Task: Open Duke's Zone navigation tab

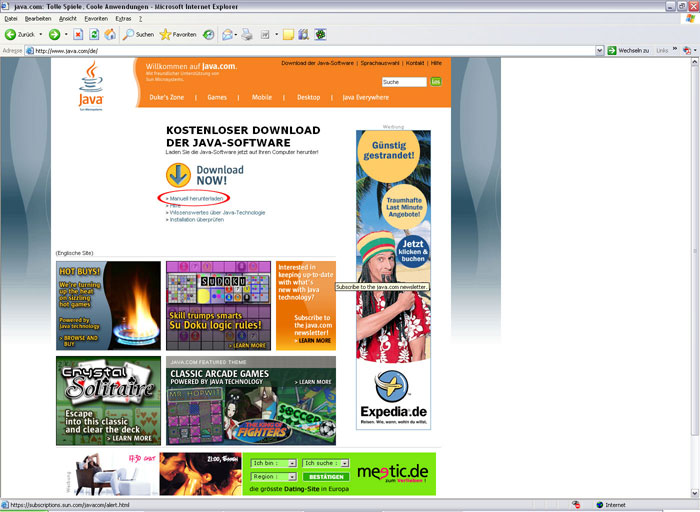Action: coord(167,97)
